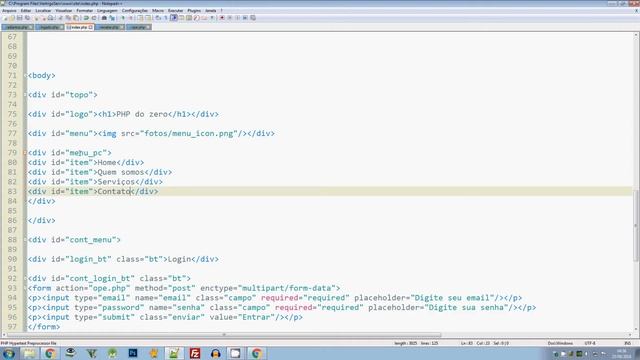Toggle show all characters icon
This screenshot has width=640, height=360.
166,18
